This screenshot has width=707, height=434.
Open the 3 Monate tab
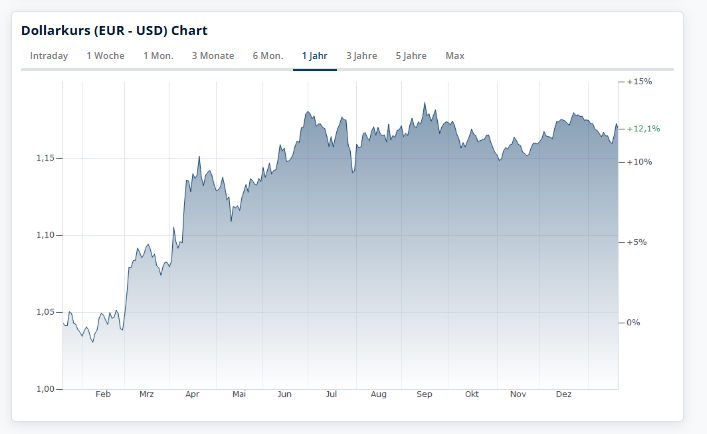tap(213, 56)
